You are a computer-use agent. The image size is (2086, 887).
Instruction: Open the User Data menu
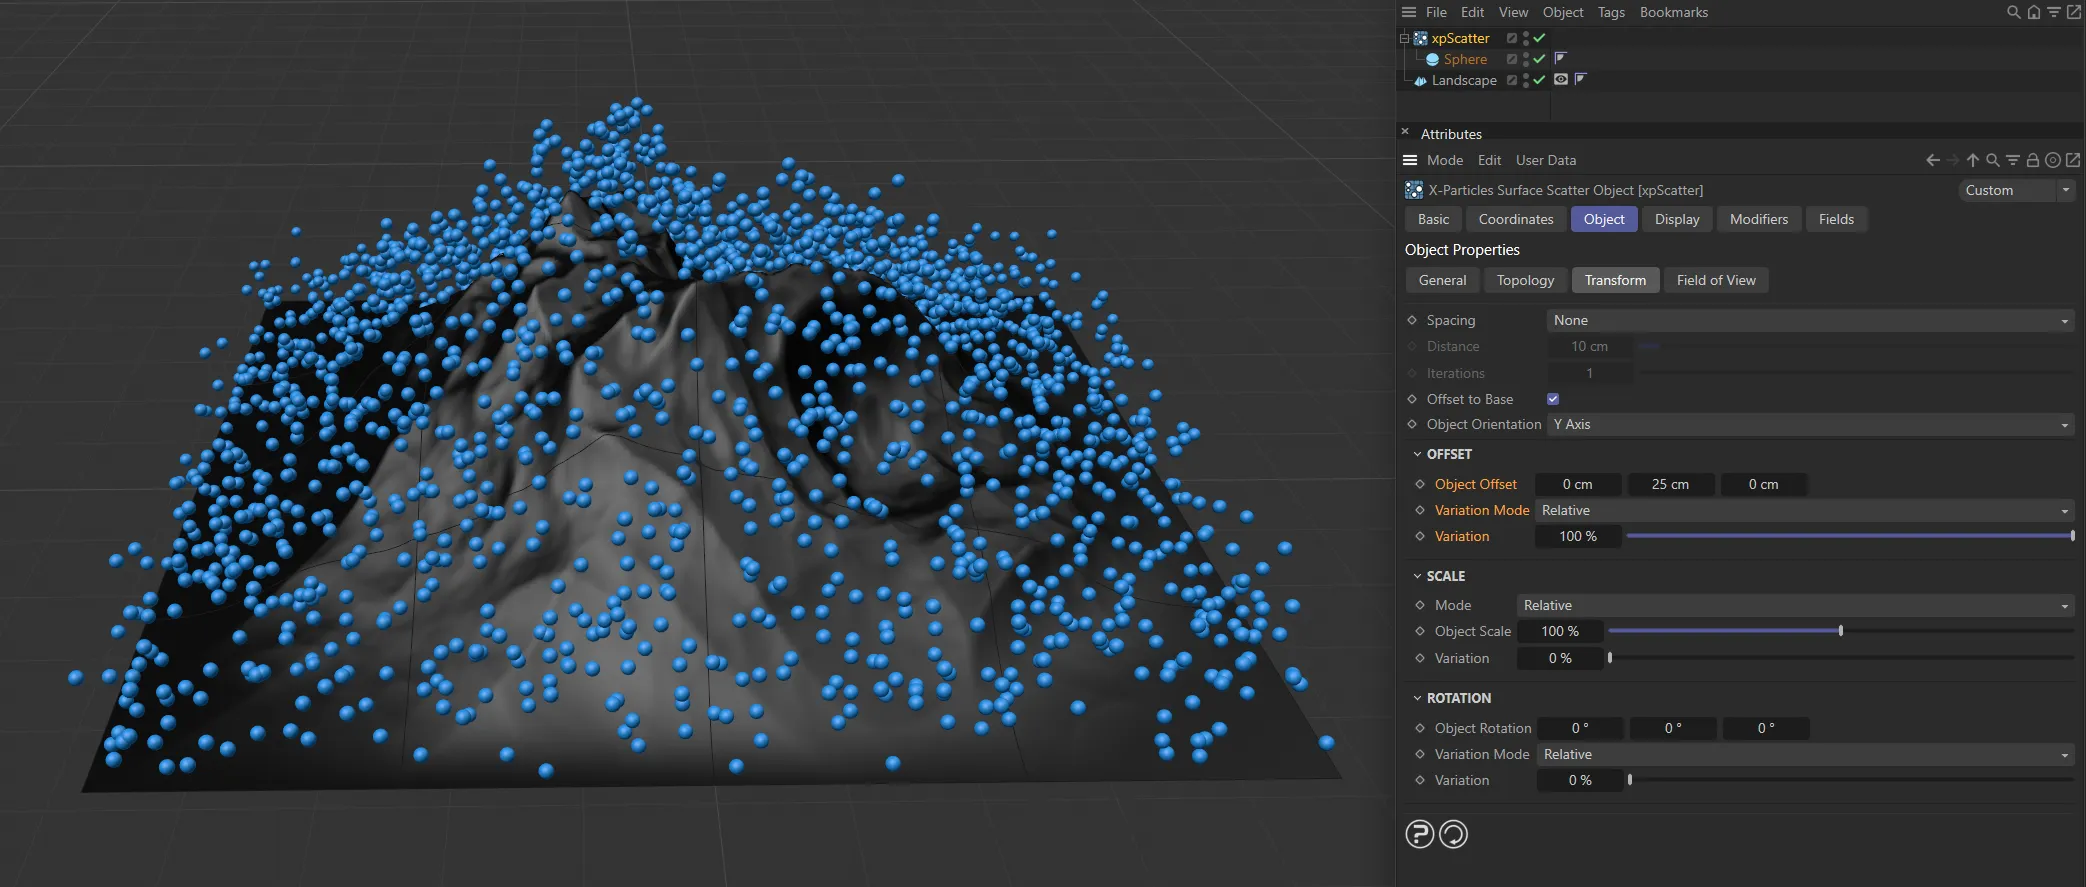point(1545,160)
